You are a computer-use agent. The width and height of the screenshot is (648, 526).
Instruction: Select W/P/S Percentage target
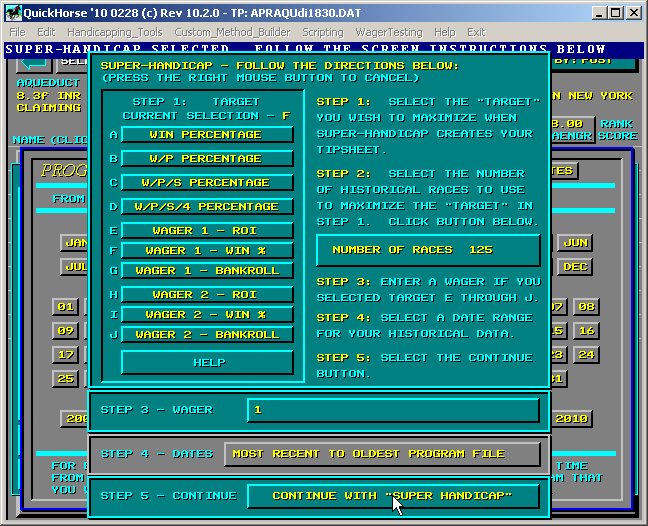(x=207, y=182)
